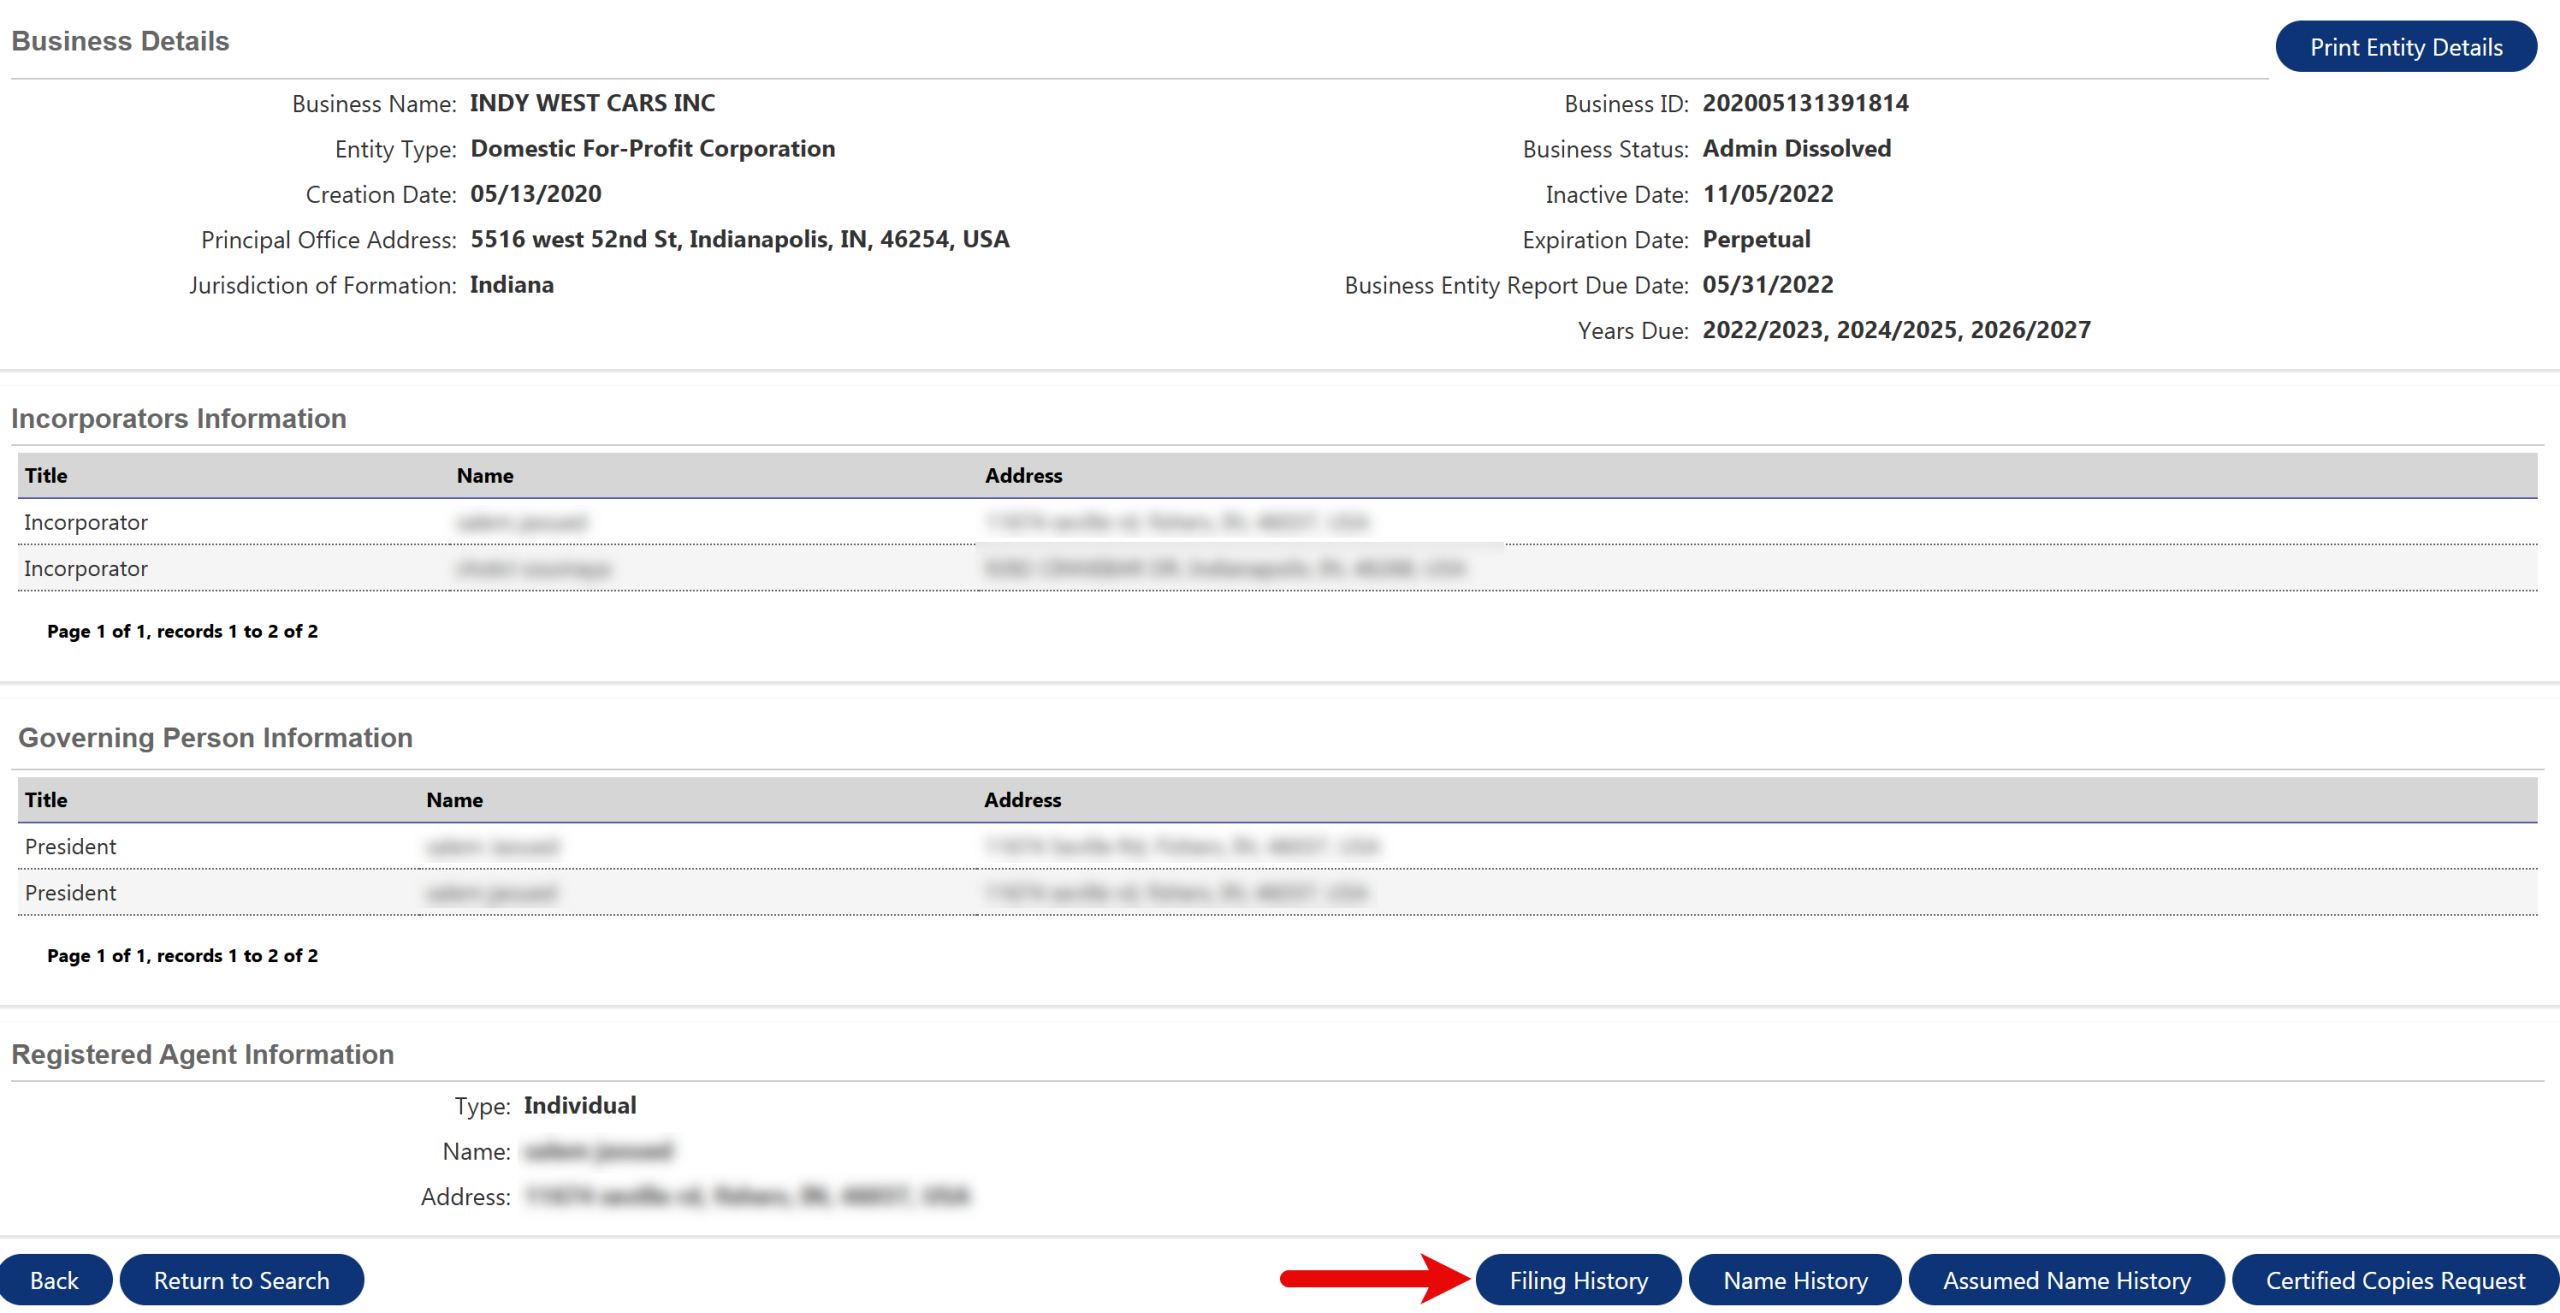Click the Governing Person Information heading
Image resolution: width=2560 pixels, height=1313 pixels.
[215, 737]
